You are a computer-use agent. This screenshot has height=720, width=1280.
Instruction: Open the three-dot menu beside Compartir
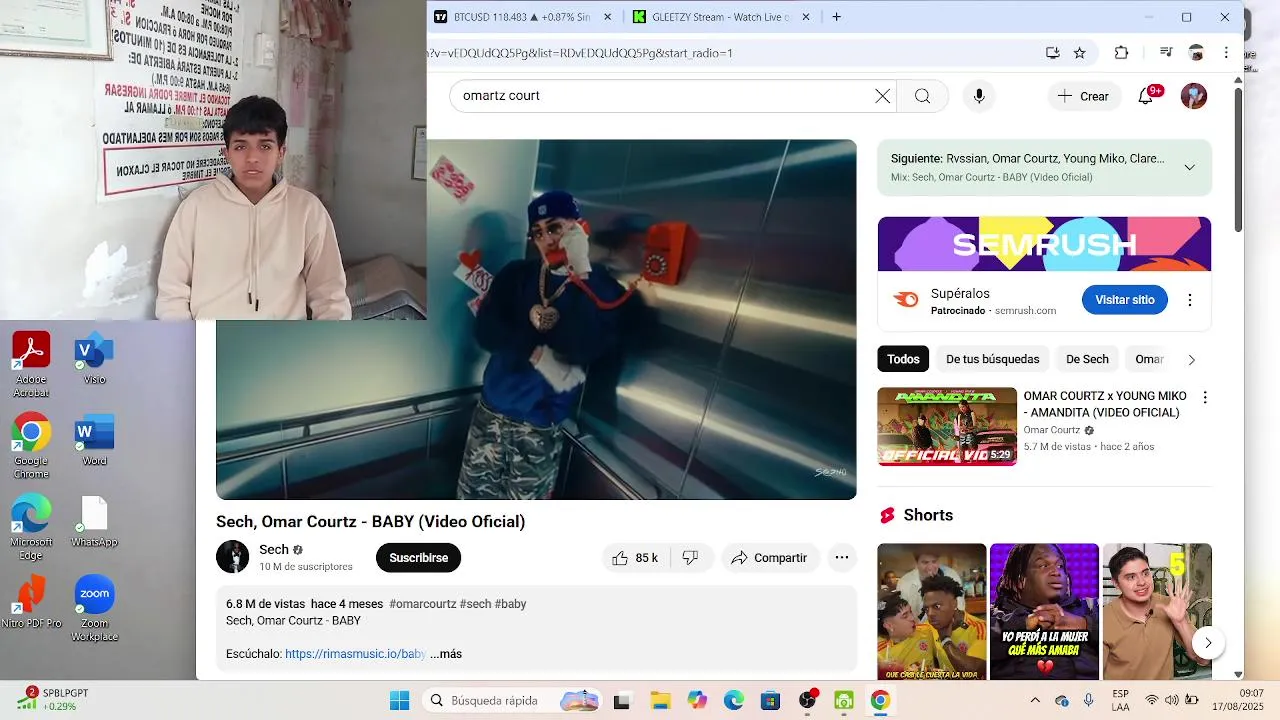[x=842, y=558]
